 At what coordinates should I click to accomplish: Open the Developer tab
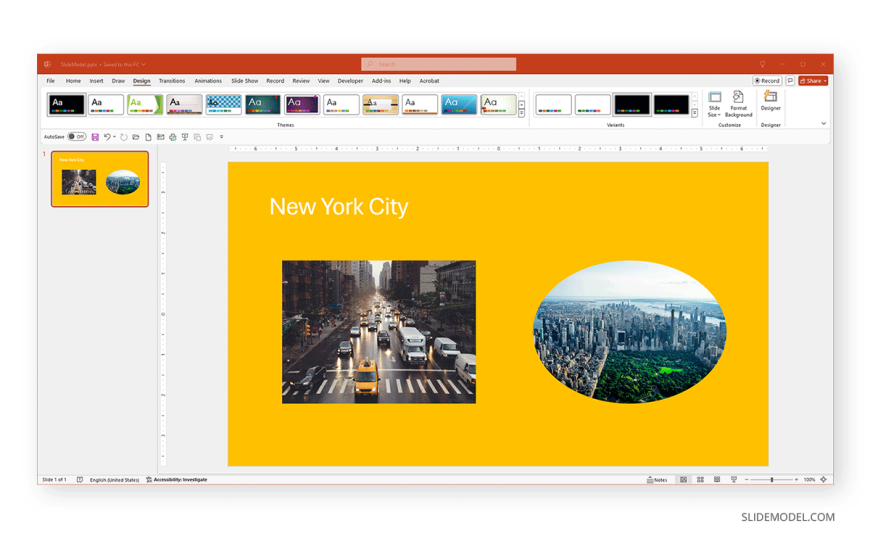(x=350, y=81)
